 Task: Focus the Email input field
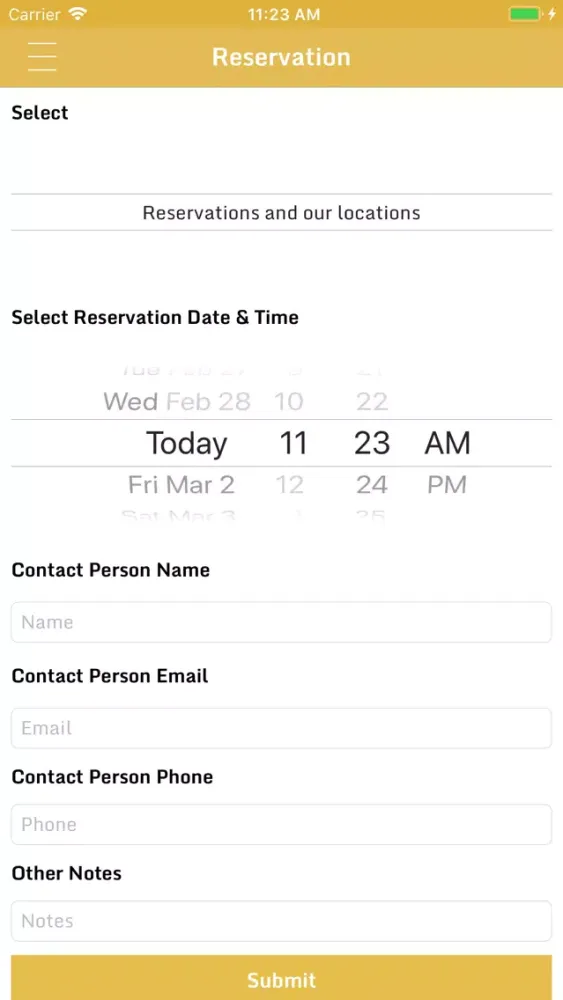[x=281, y=728]
